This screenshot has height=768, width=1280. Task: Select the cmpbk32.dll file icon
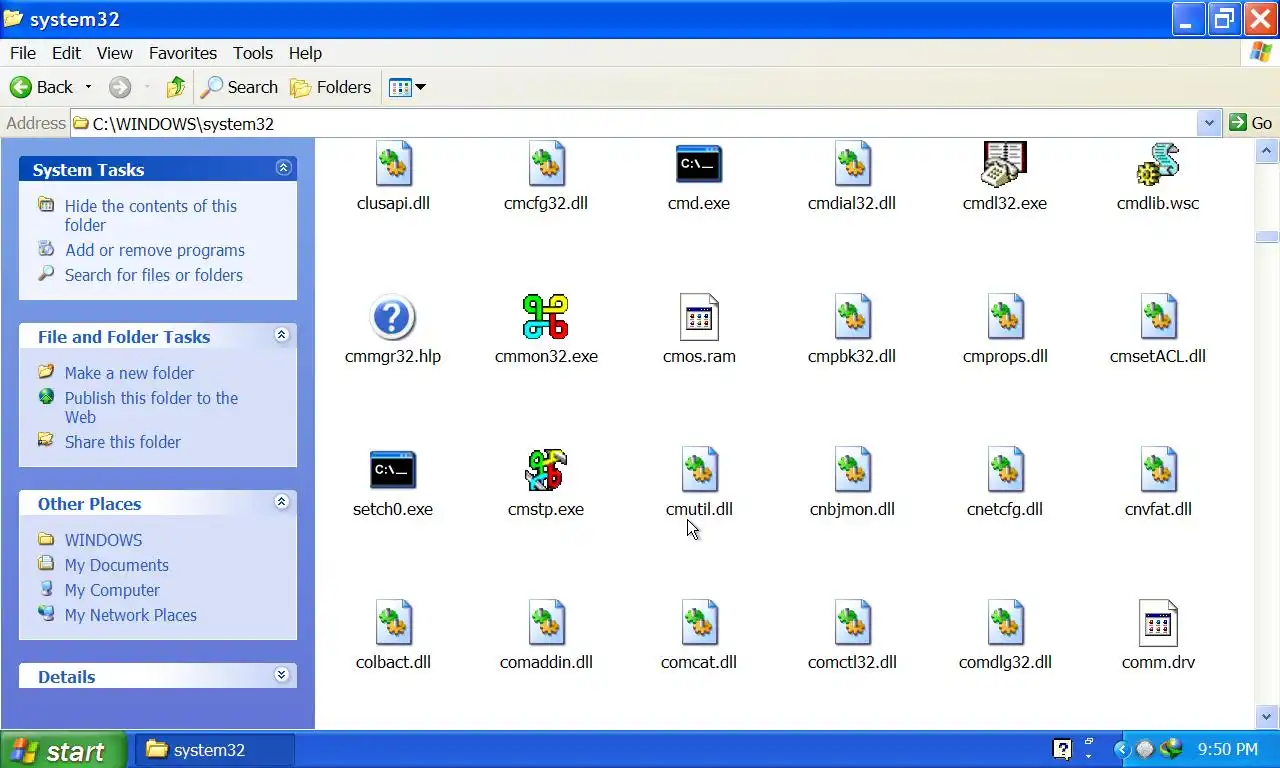[853, 317]
